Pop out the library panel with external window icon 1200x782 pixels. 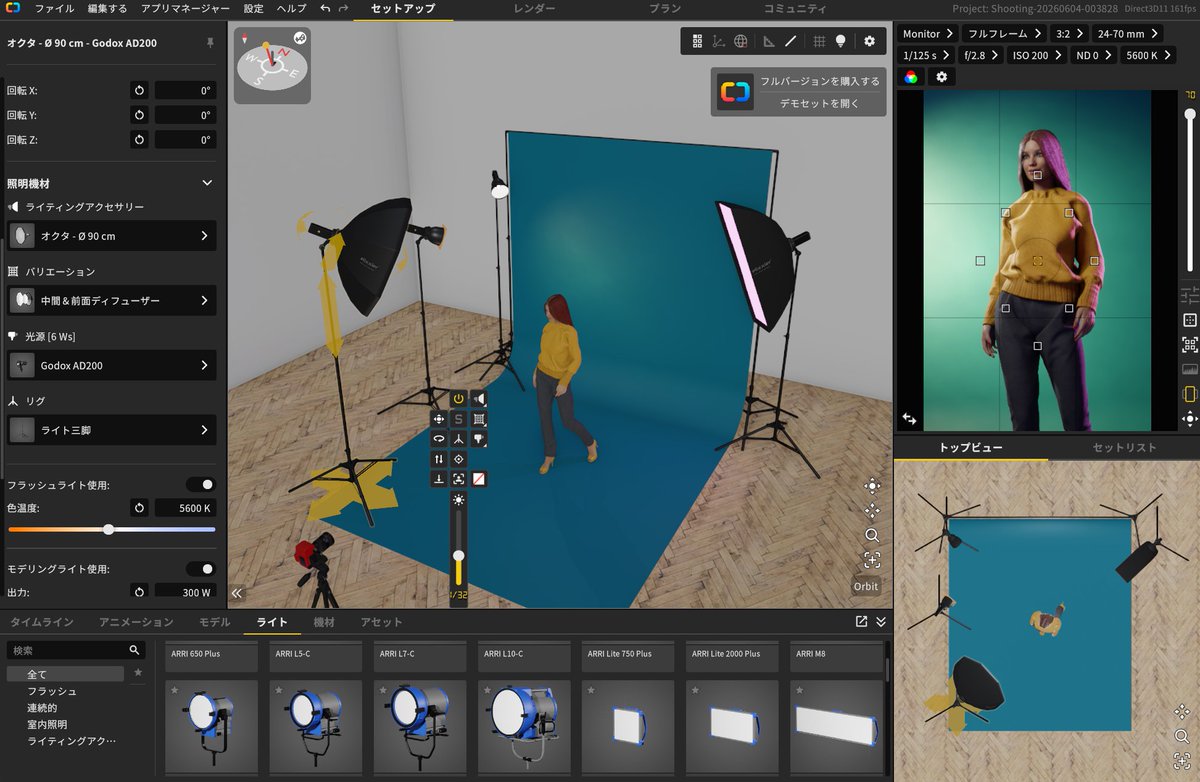pyautogui.click(x=862, y=621)
